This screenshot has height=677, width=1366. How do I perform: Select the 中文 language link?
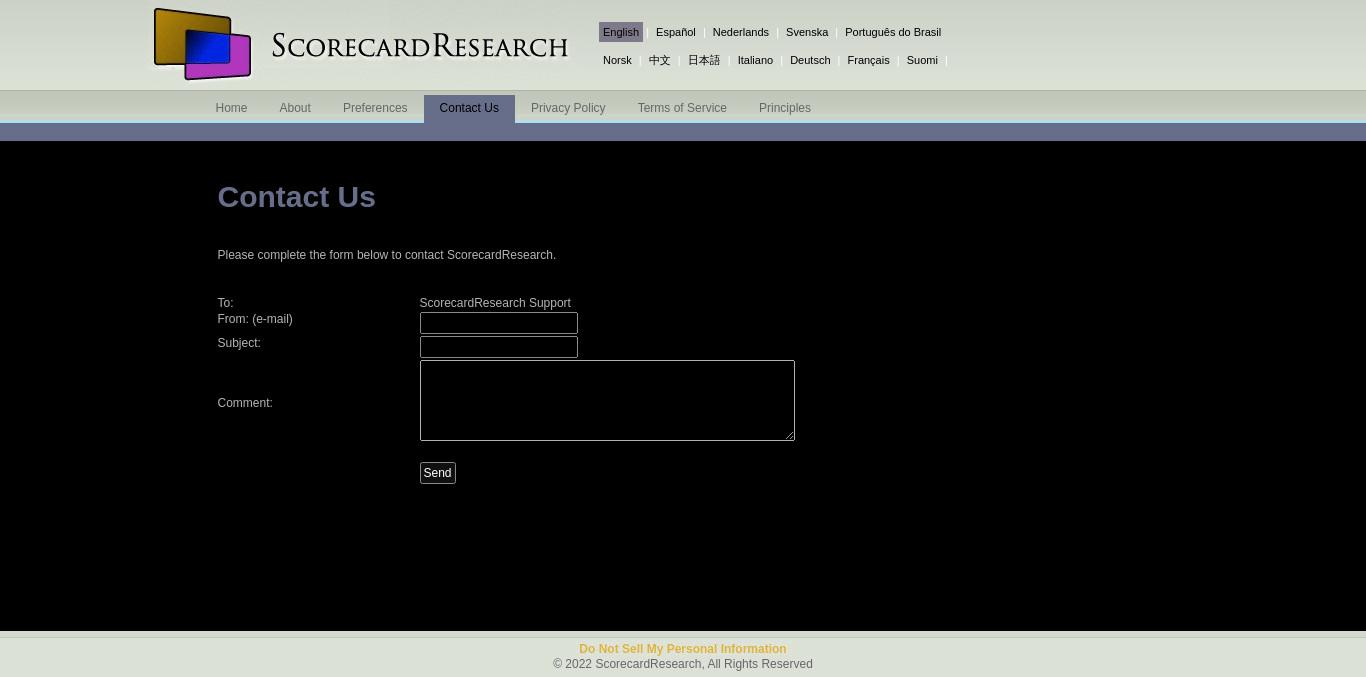click(659, 60)
